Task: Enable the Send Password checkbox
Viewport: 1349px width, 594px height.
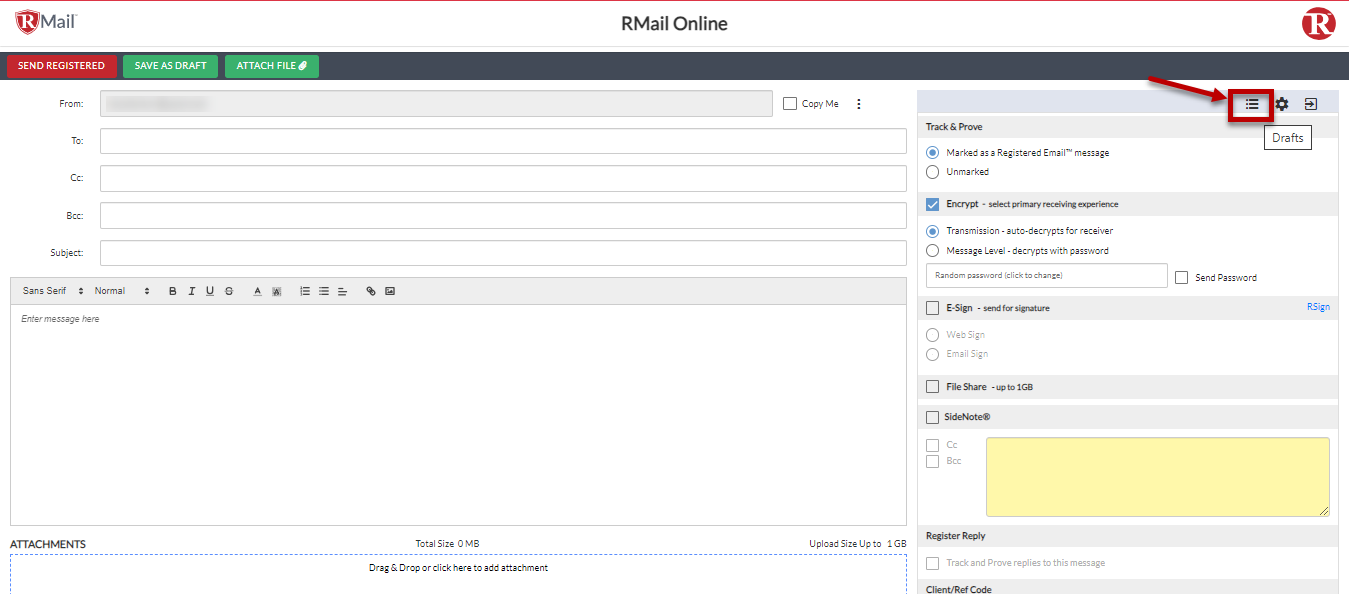Action: (1182, 277)
